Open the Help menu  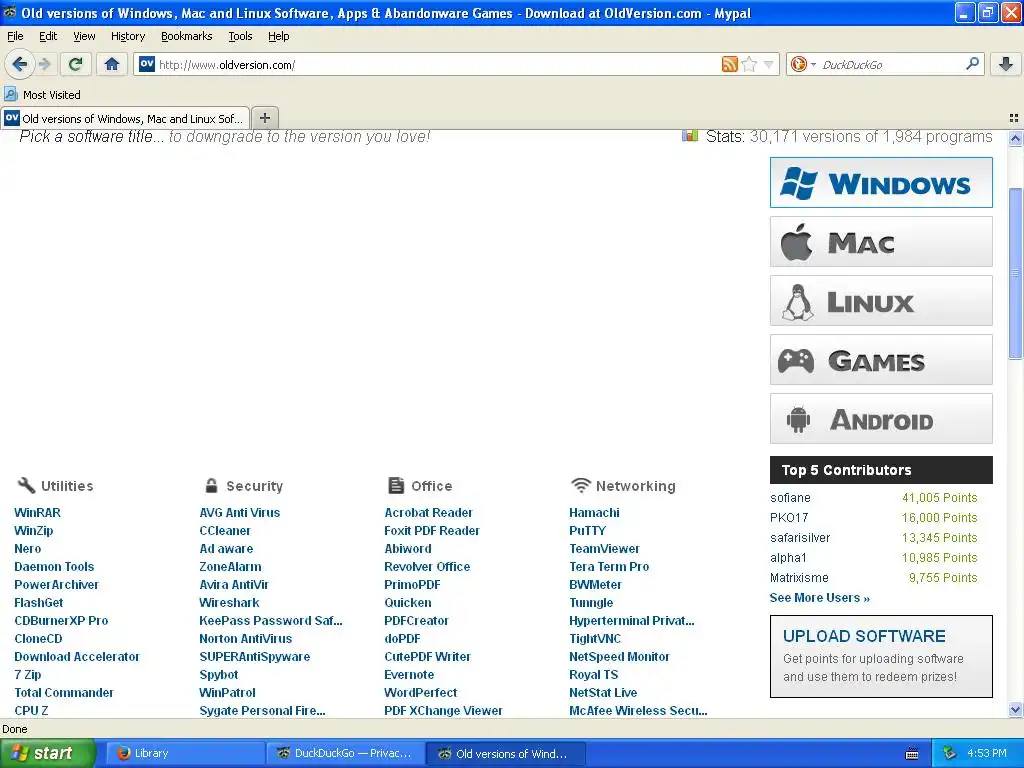278,36
